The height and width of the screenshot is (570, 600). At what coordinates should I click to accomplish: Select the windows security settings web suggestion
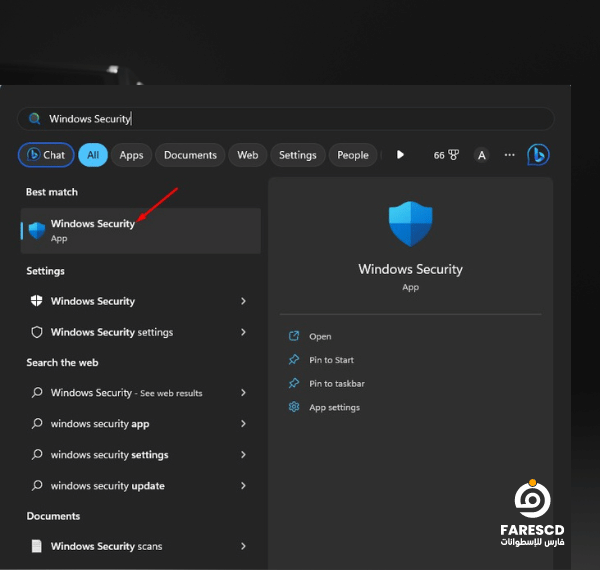pos(141,454)
